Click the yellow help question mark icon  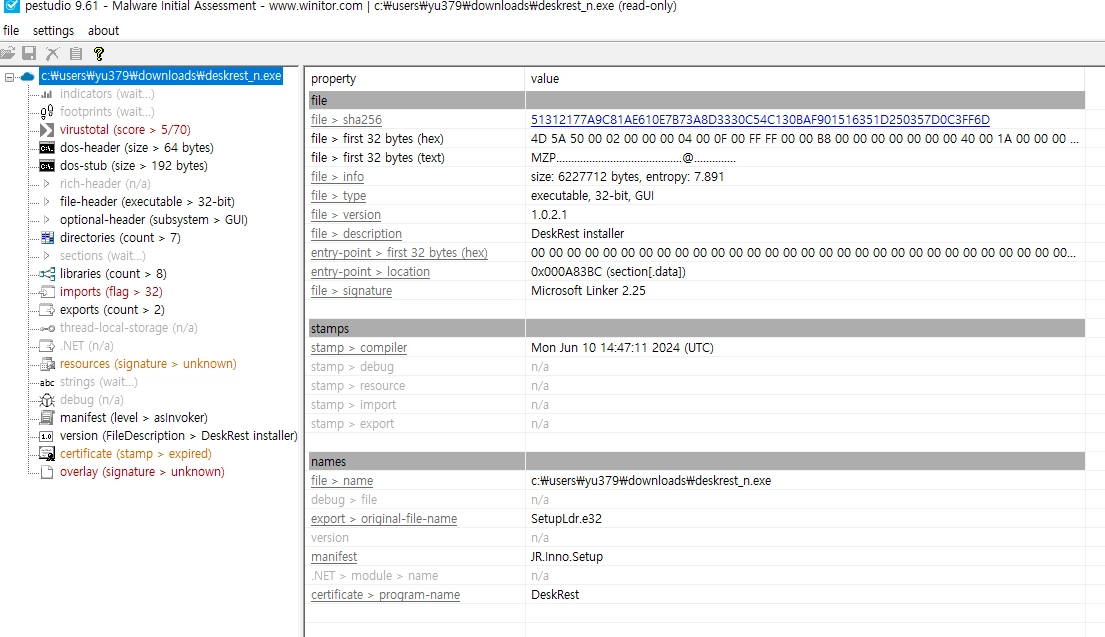(x=99, y=53)
